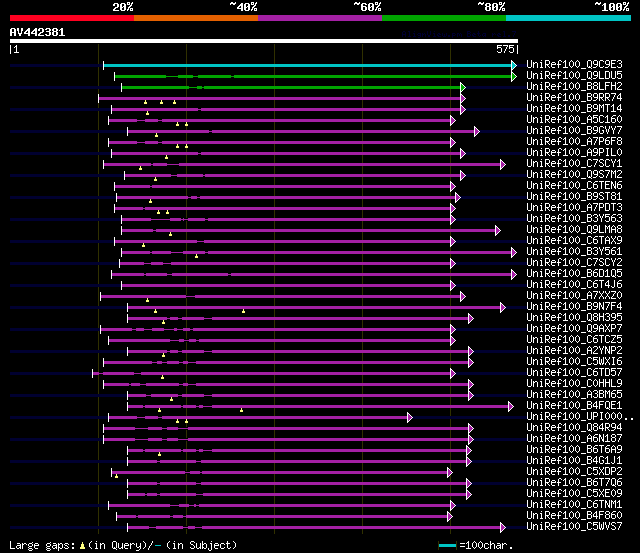This screenshot has height=553, width=640.
Task: Click the Large gaps legend text
Action: click(42, 546)
